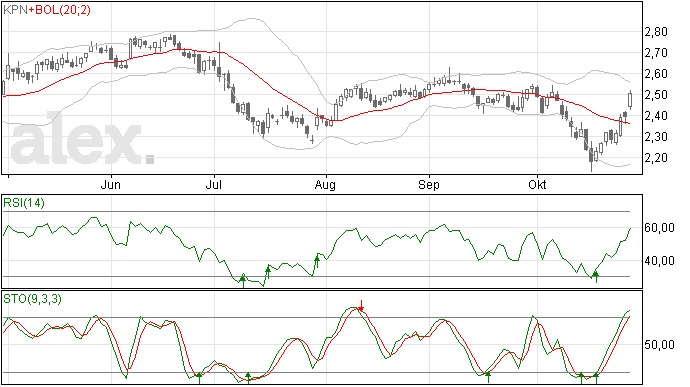Select the Okt month axis label
This screenshot has height=387, width=690.
click(x=537, y=185)
